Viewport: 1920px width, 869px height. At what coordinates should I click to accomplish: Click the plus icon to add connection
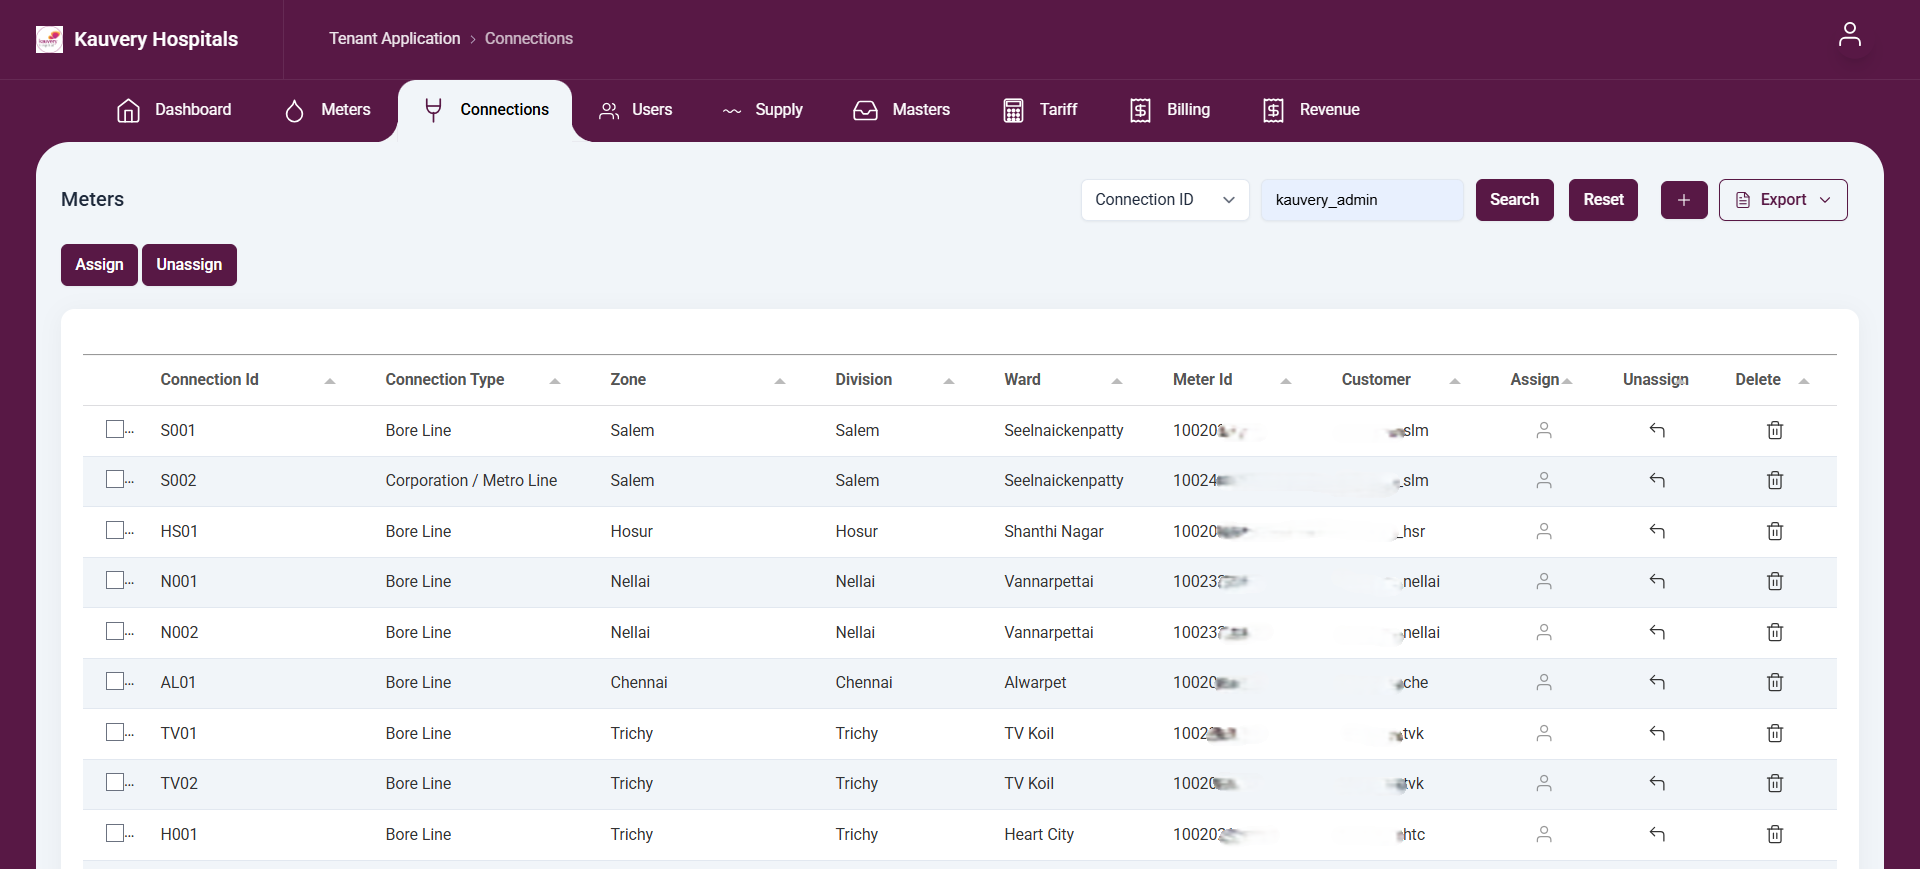click(1683, 200)
